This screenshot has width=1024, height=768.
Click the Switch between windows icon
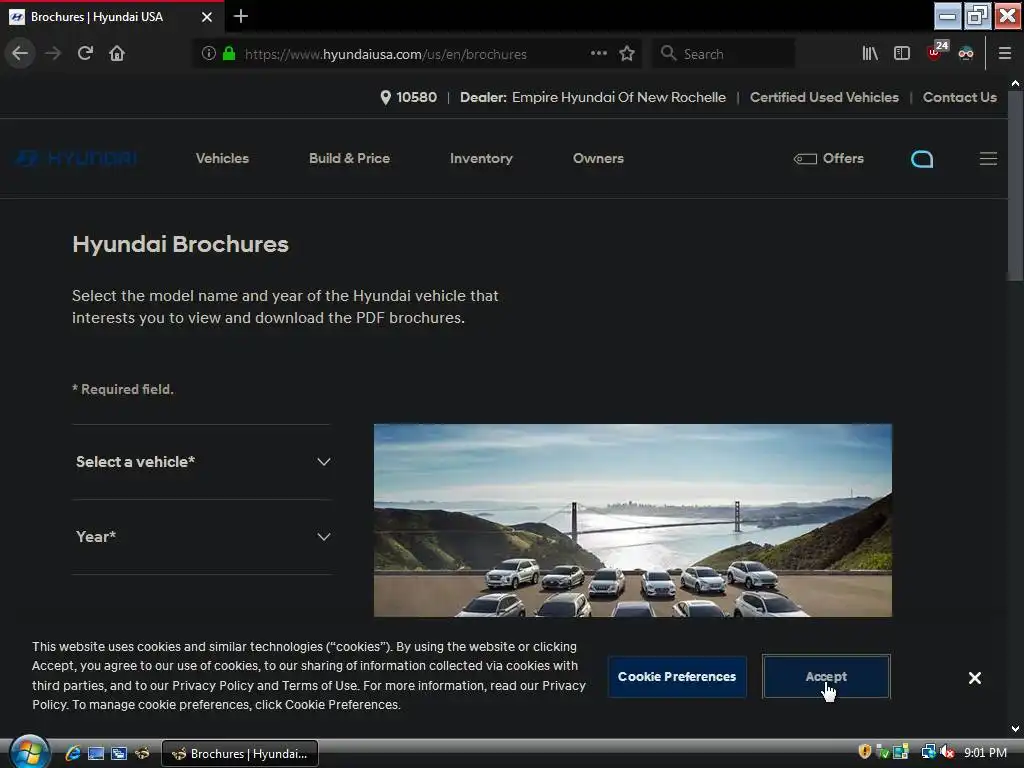[119, 753]
